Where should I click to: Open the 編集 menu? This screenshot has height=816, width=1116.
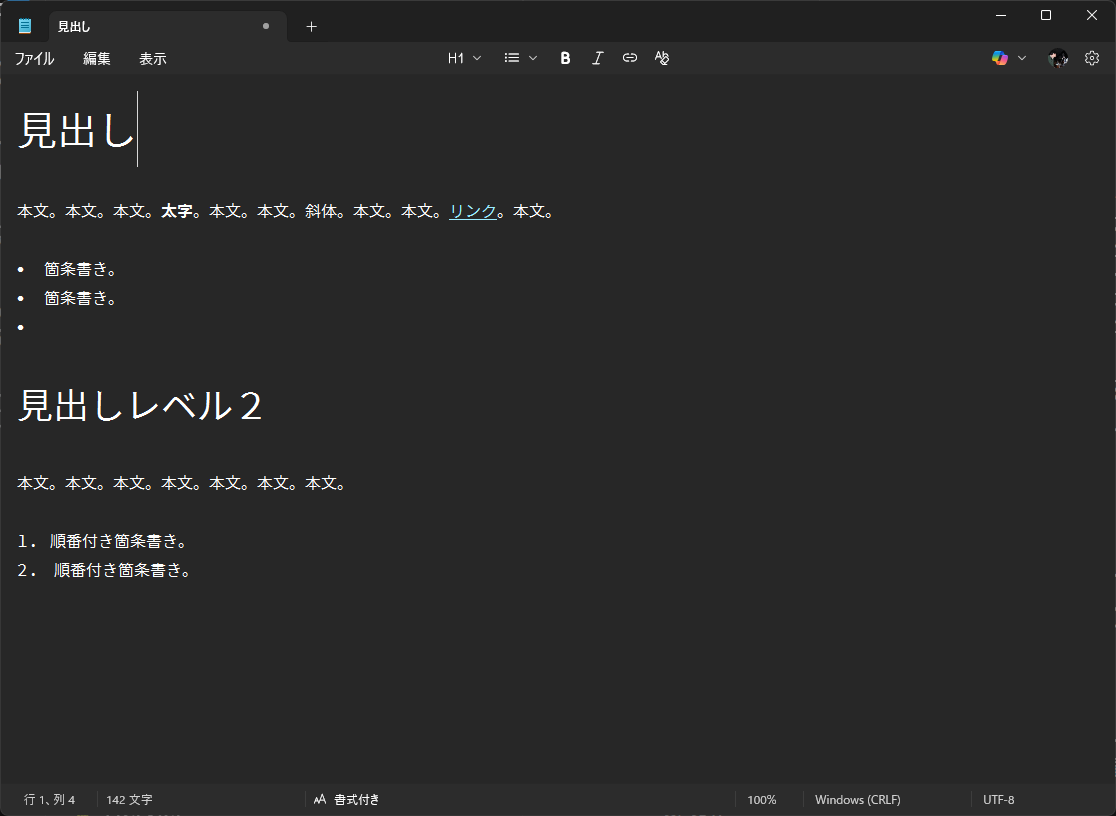pos(97,59)
